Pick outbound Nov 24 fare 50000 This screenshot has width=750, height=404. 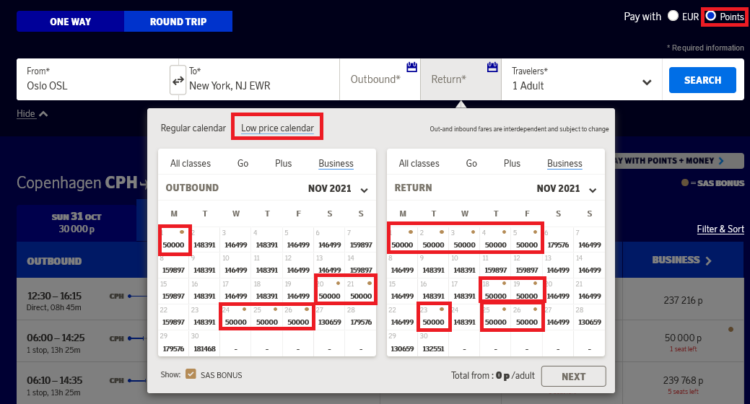pos(236,317)
